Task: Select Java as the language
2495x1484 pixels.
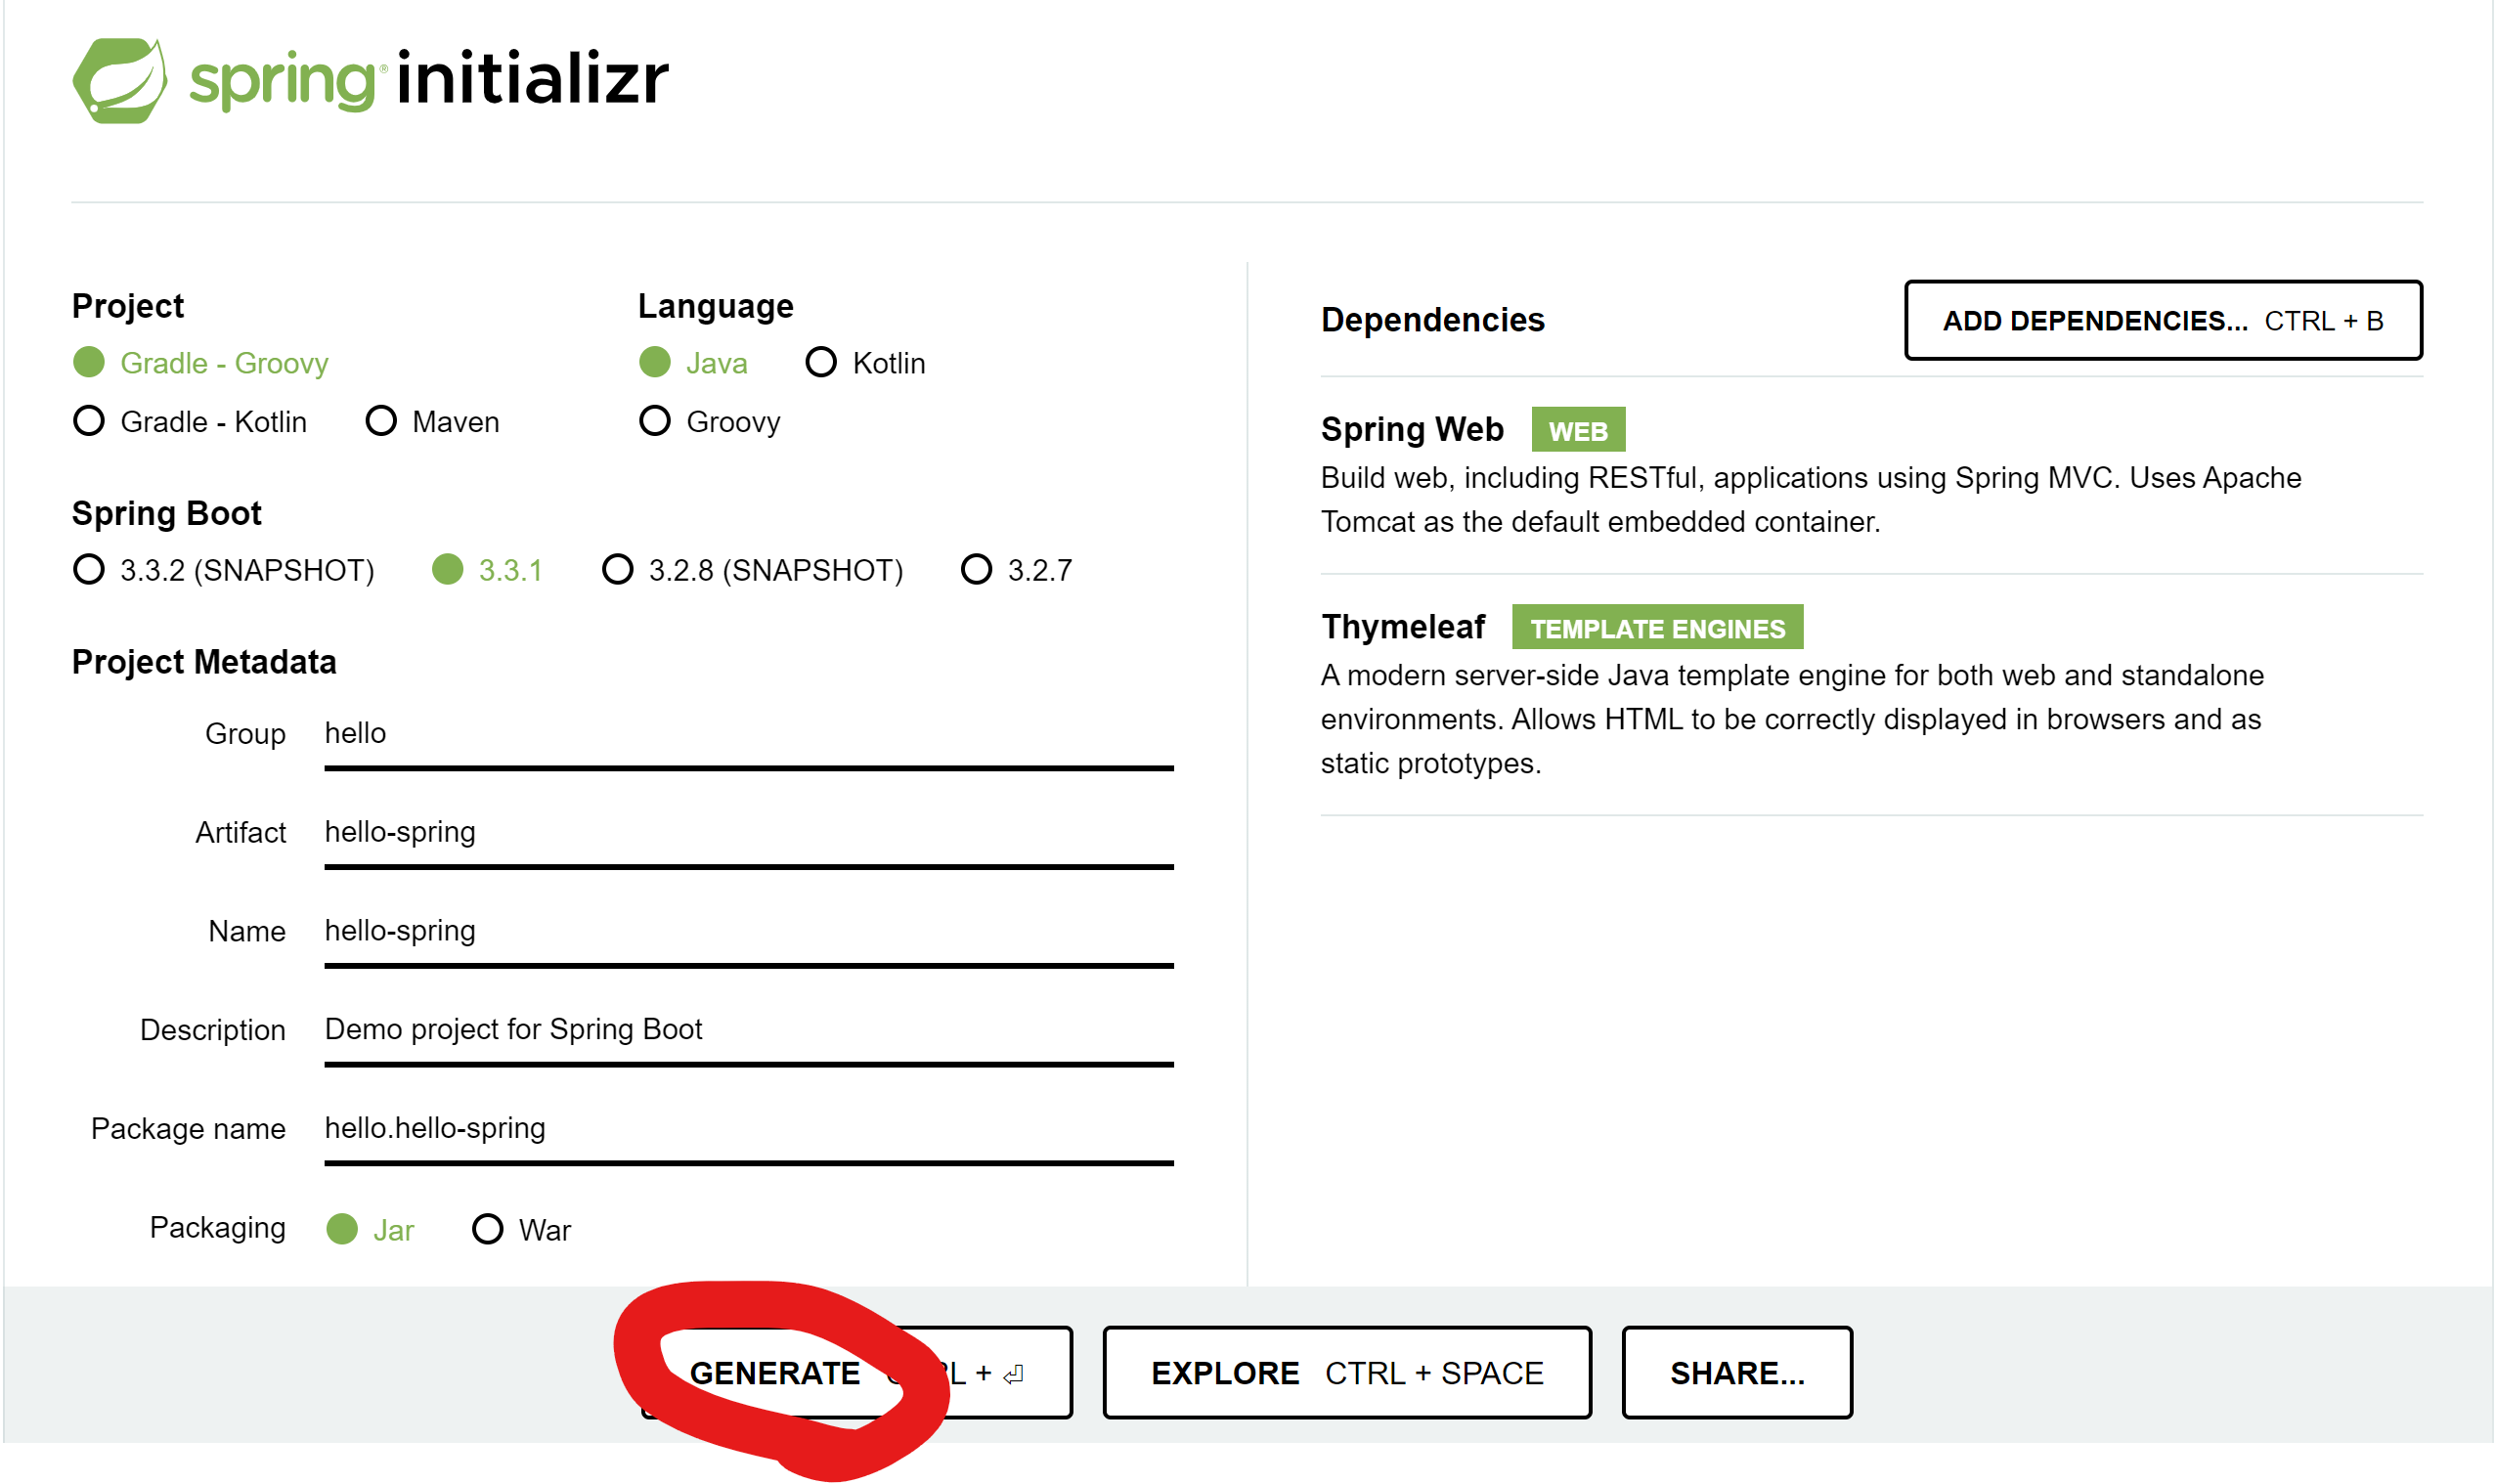Action: click(x=693, y=363)
